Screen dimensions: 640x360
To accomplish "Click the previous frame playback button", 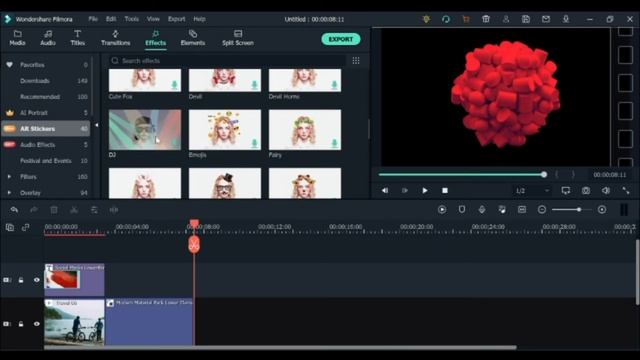I will [x=385, y=191].
